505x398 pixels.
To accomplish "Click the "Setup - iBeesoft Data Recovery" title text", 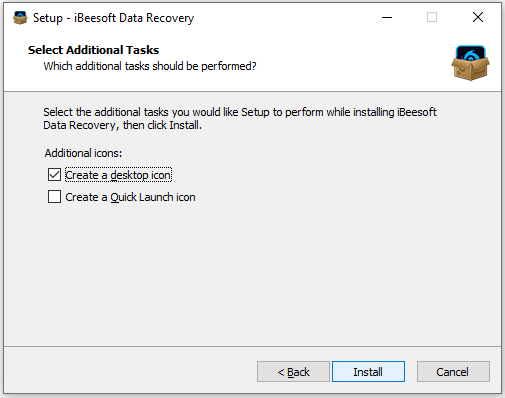I will coord(113,18).
